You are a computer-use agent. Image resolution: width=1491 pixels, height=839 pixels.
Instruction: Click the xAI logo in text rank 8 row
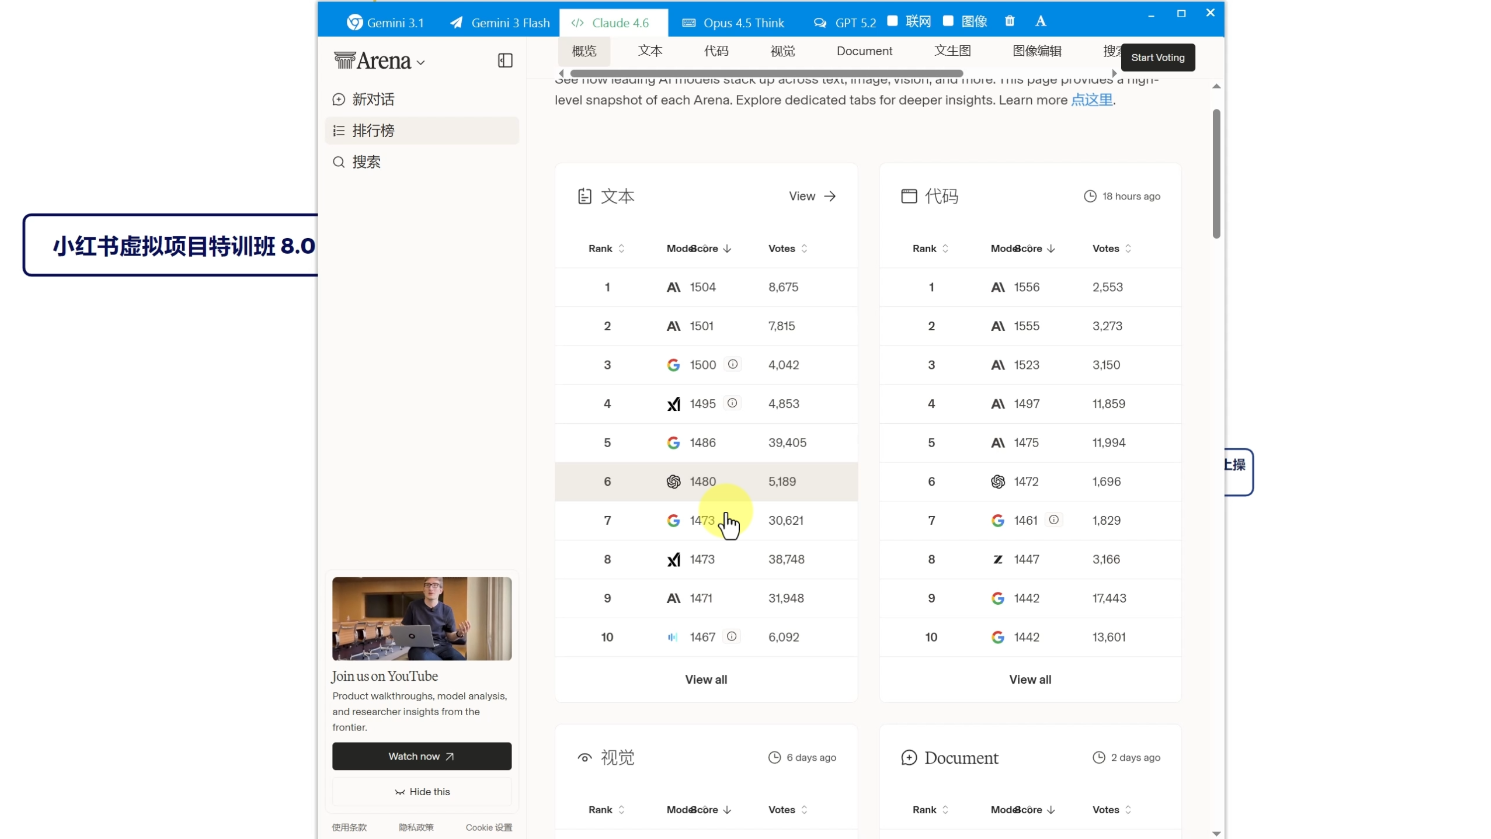pos(674,559)
